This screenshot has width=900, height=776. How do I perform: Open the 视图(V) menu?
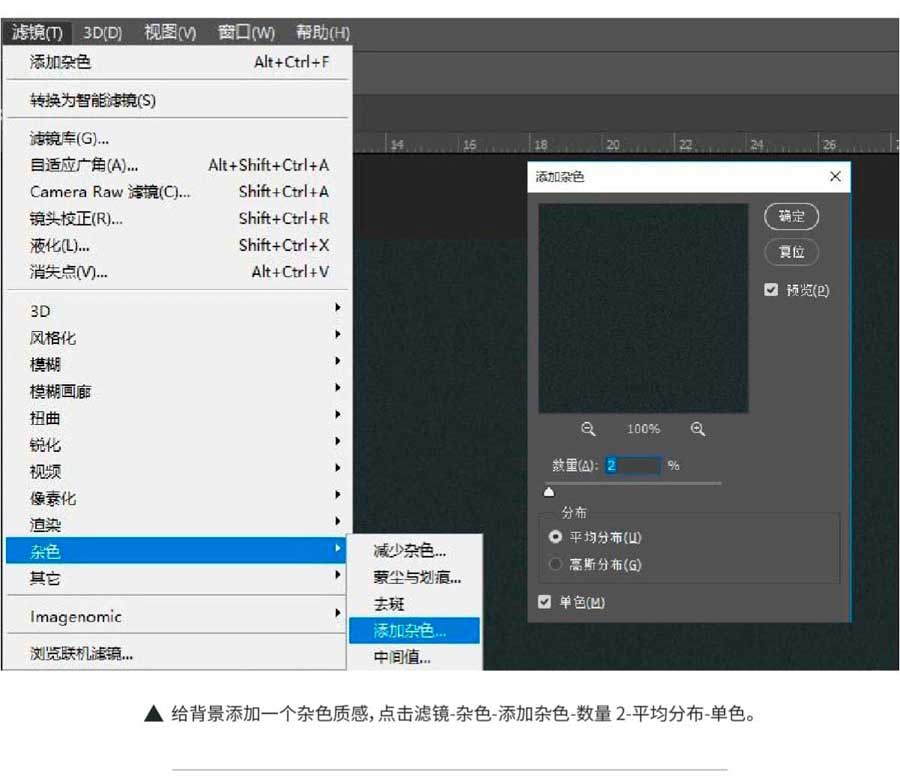170,32
